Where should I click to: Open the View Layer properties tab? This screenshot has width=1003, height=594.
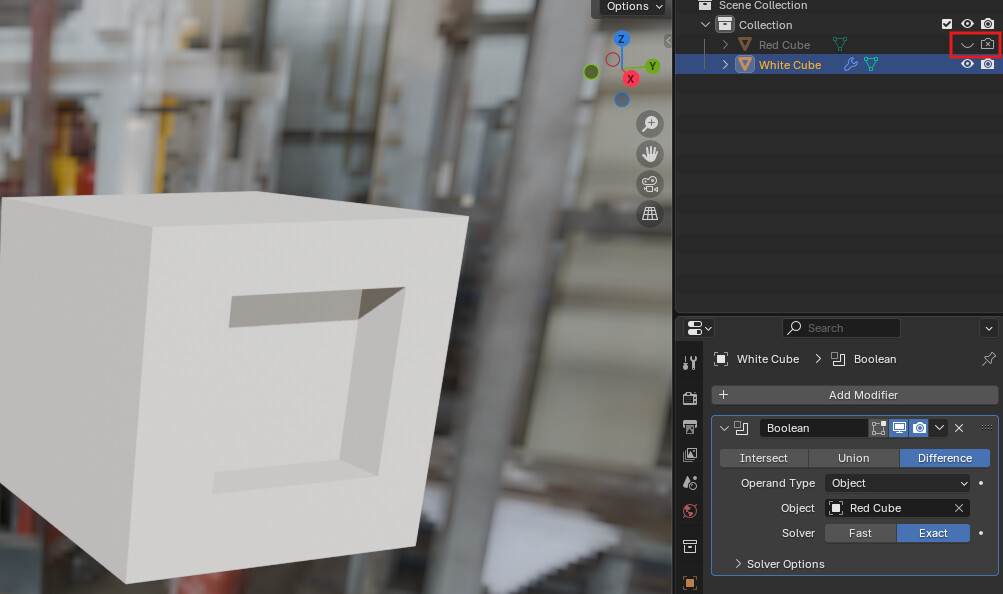click(x=690, y=455)
